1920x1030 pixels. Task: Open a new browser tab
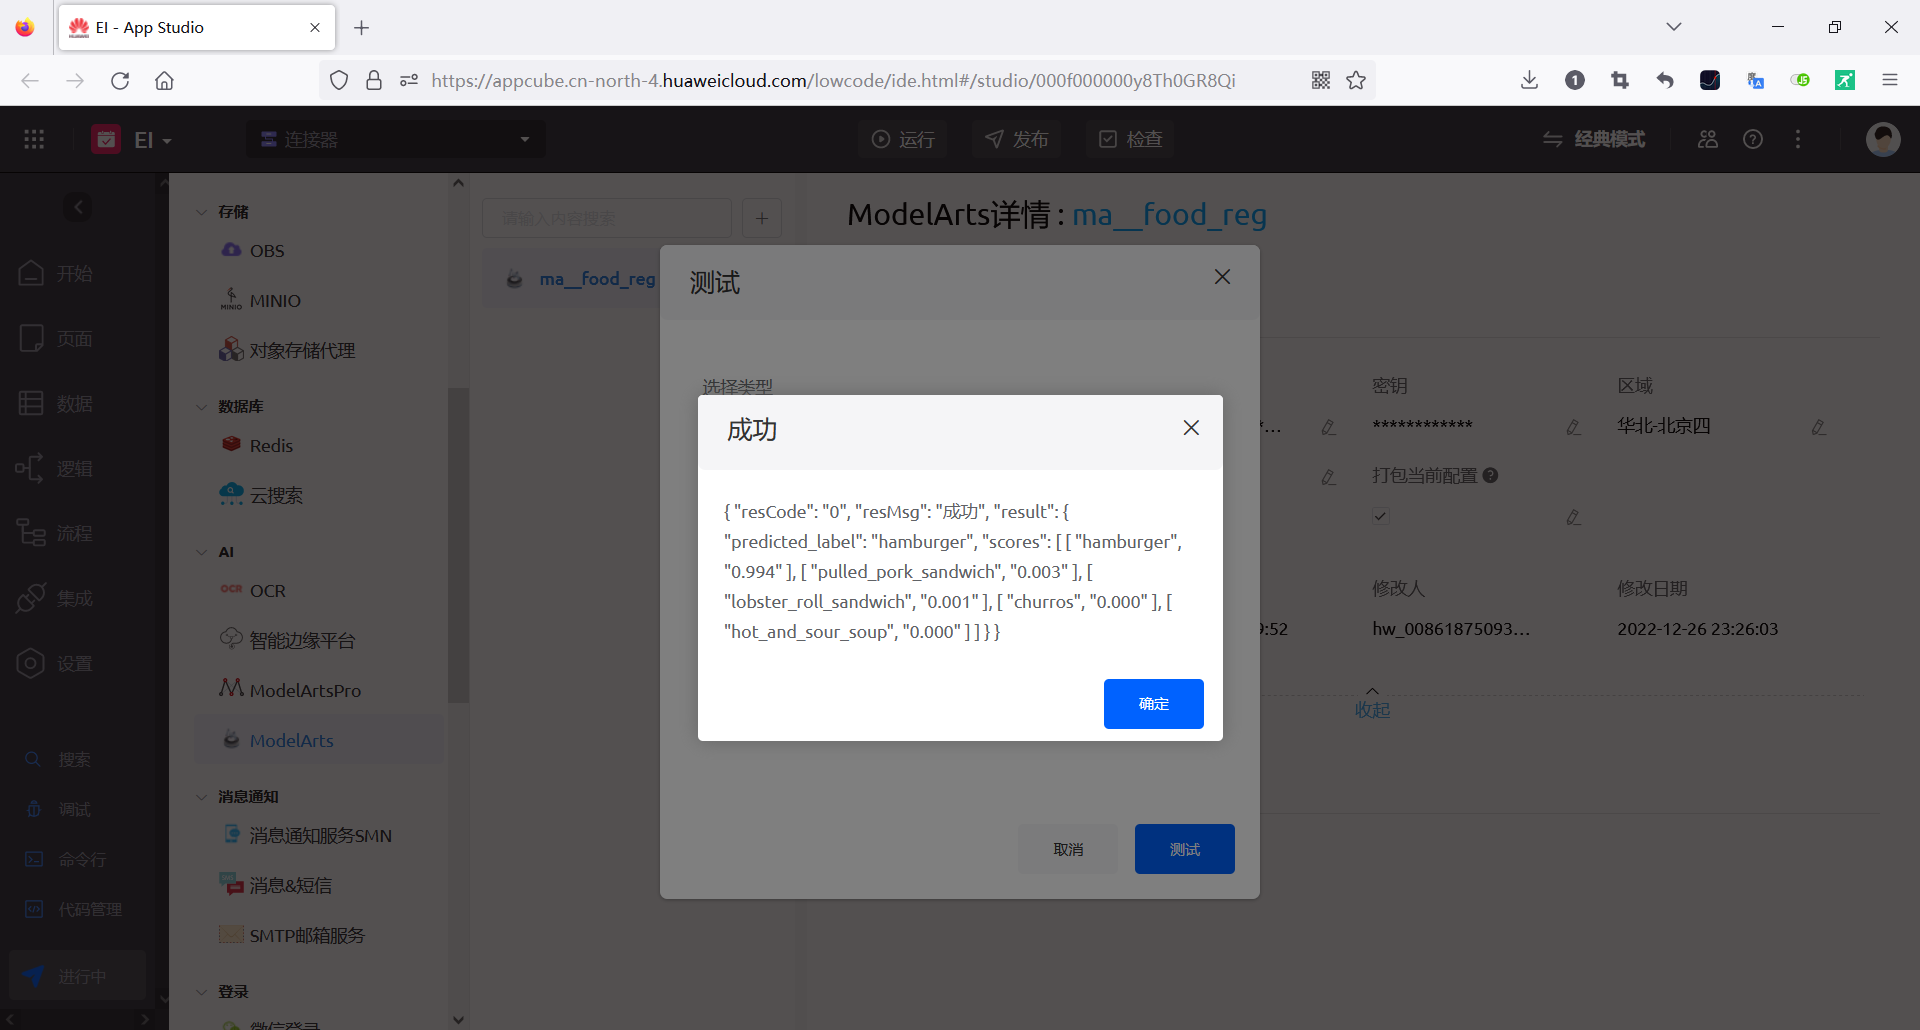362,28
